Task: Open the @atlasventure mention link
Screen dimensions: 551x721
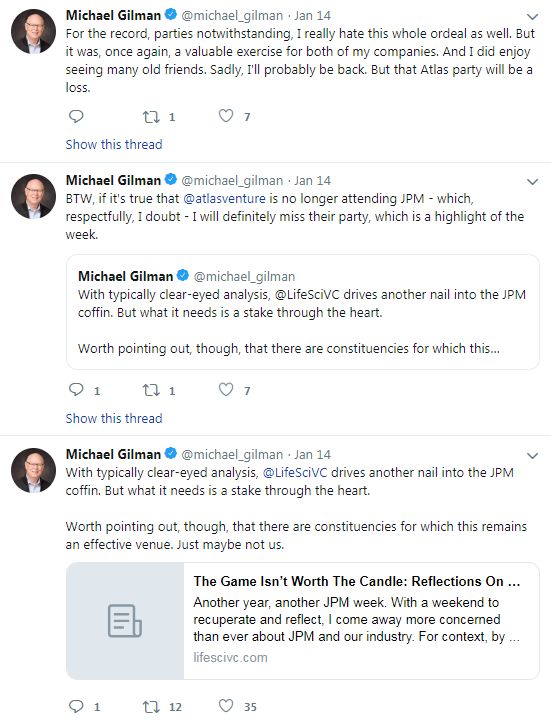Action: tap(224, 199)
